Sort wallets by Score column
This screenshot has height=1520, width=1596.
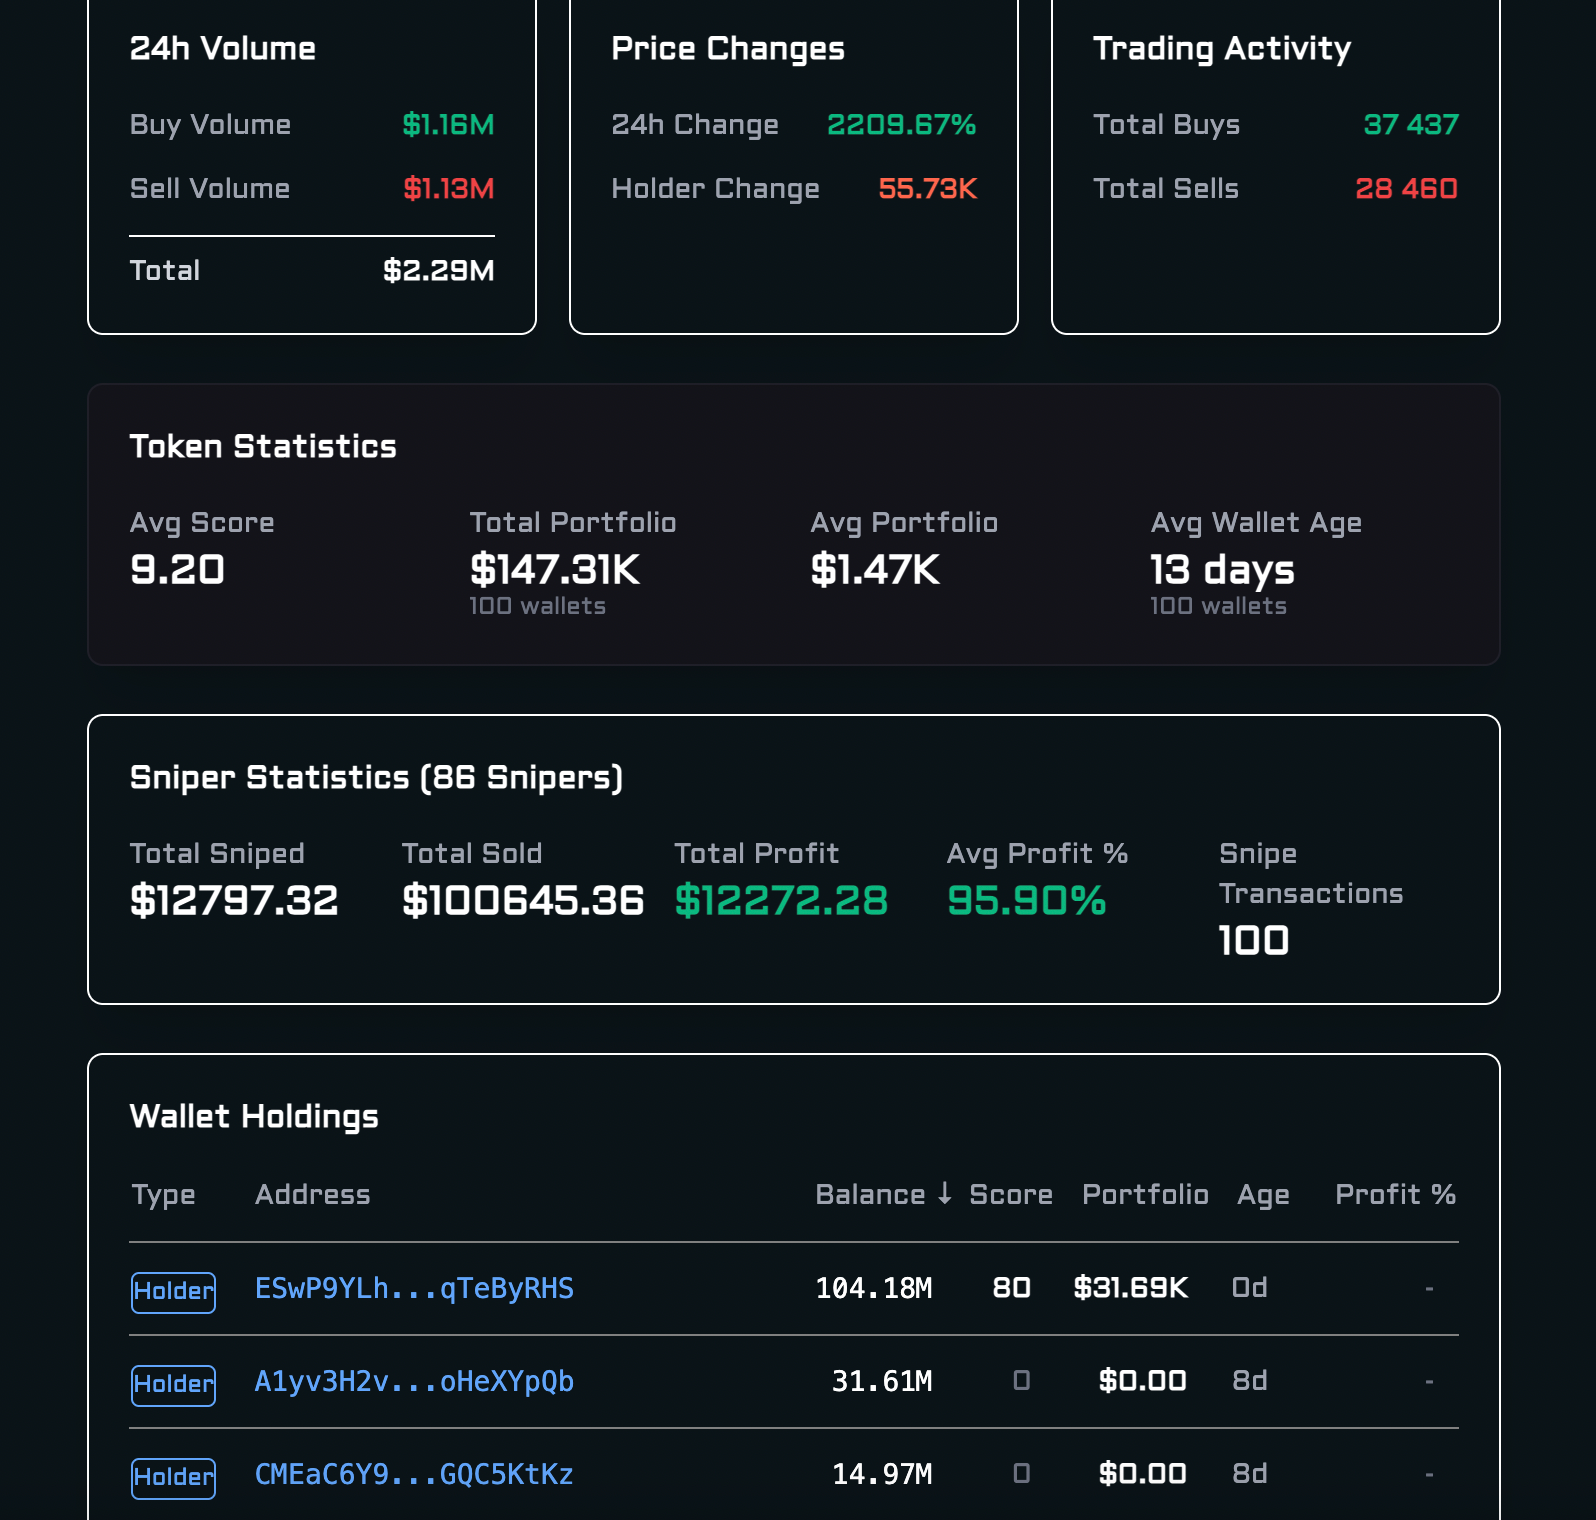pos(1010,1194)
